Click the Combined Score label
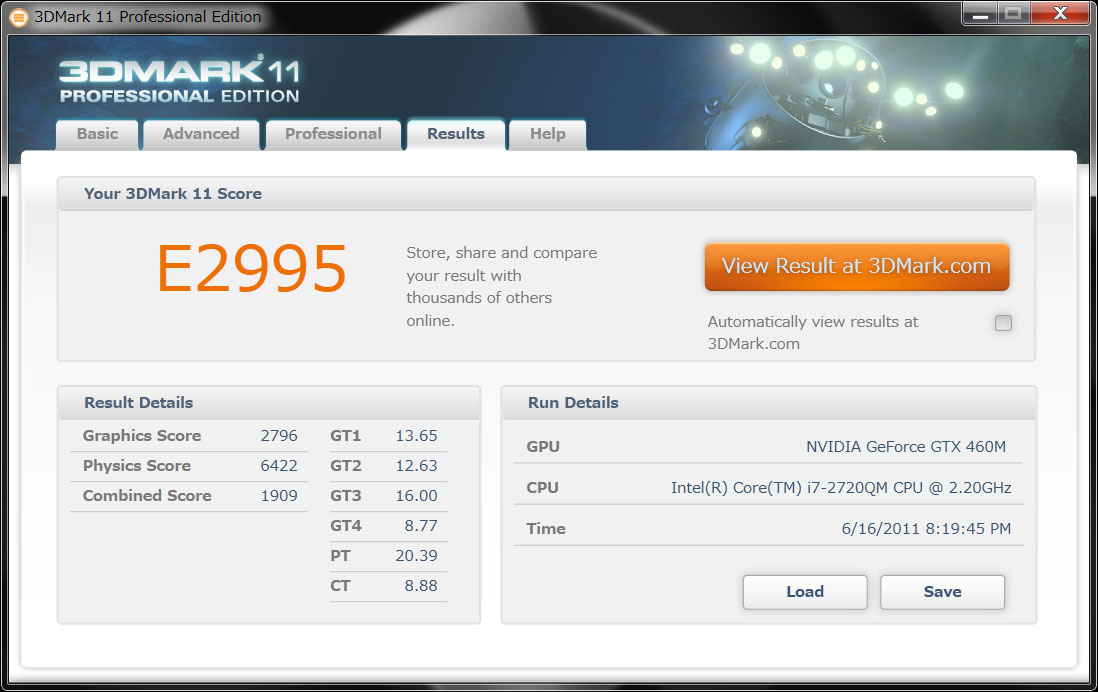Screen dimensions: 1098x692 tap(147, 496)
